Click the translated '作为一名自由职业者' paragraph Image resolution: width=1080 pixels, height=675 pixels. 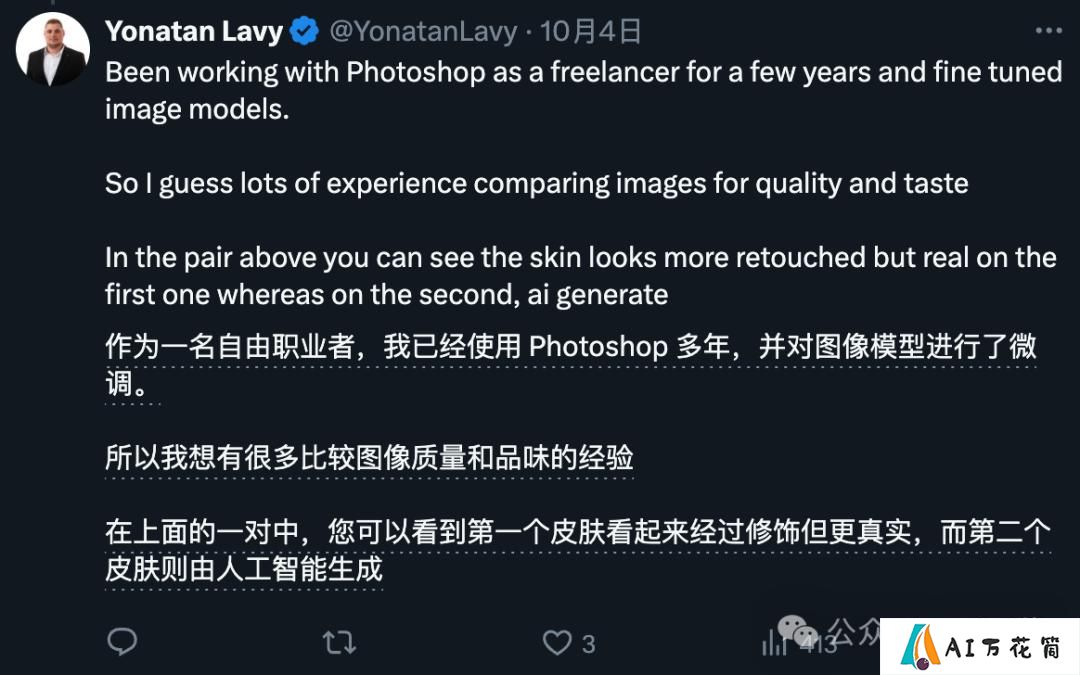point(570,364)
